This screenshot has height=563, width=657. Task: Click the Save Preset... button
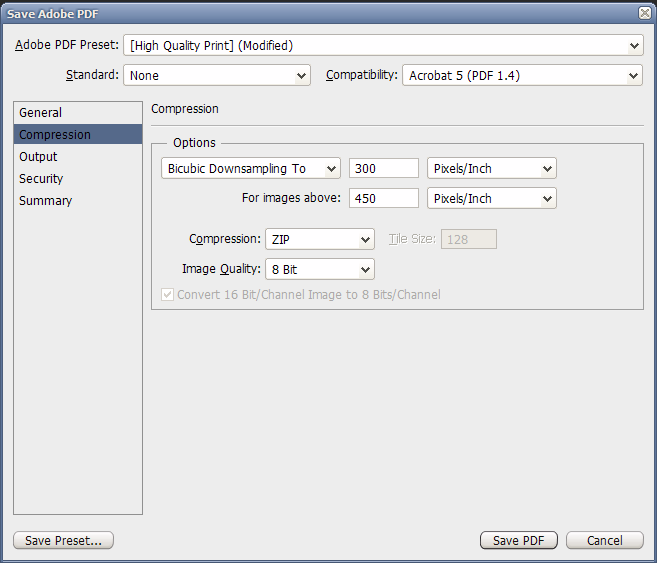coord(63,540)
